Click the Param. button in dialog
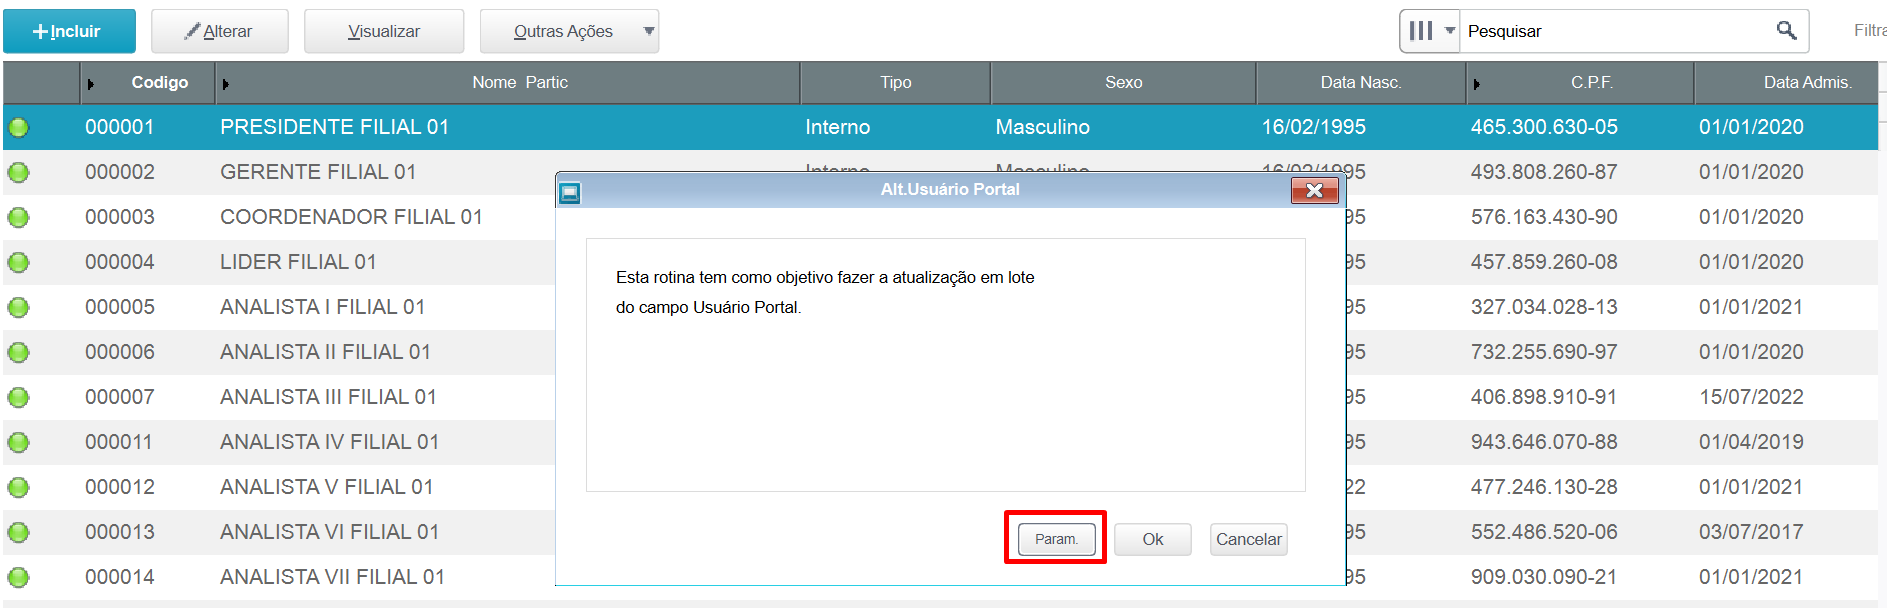 point(1056,539)
